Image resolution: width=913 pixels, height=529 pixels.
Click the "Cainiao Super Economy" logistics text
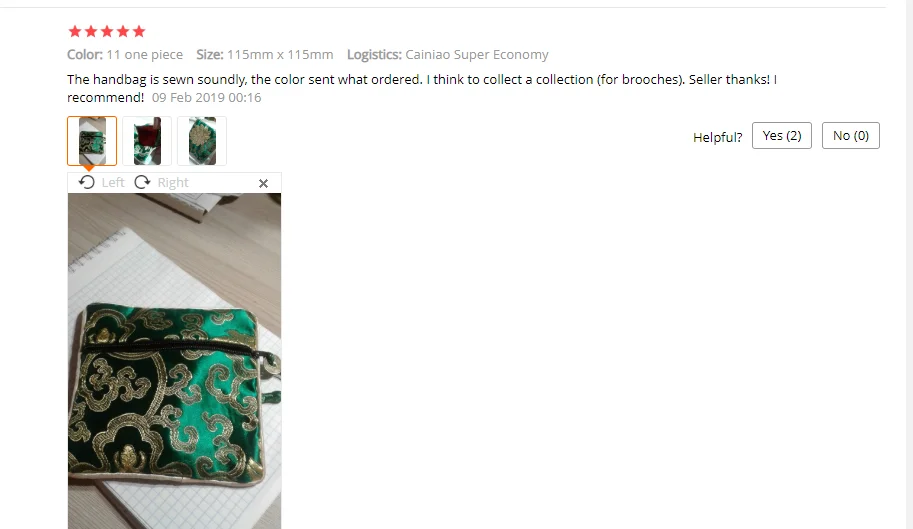coord(477,55)
